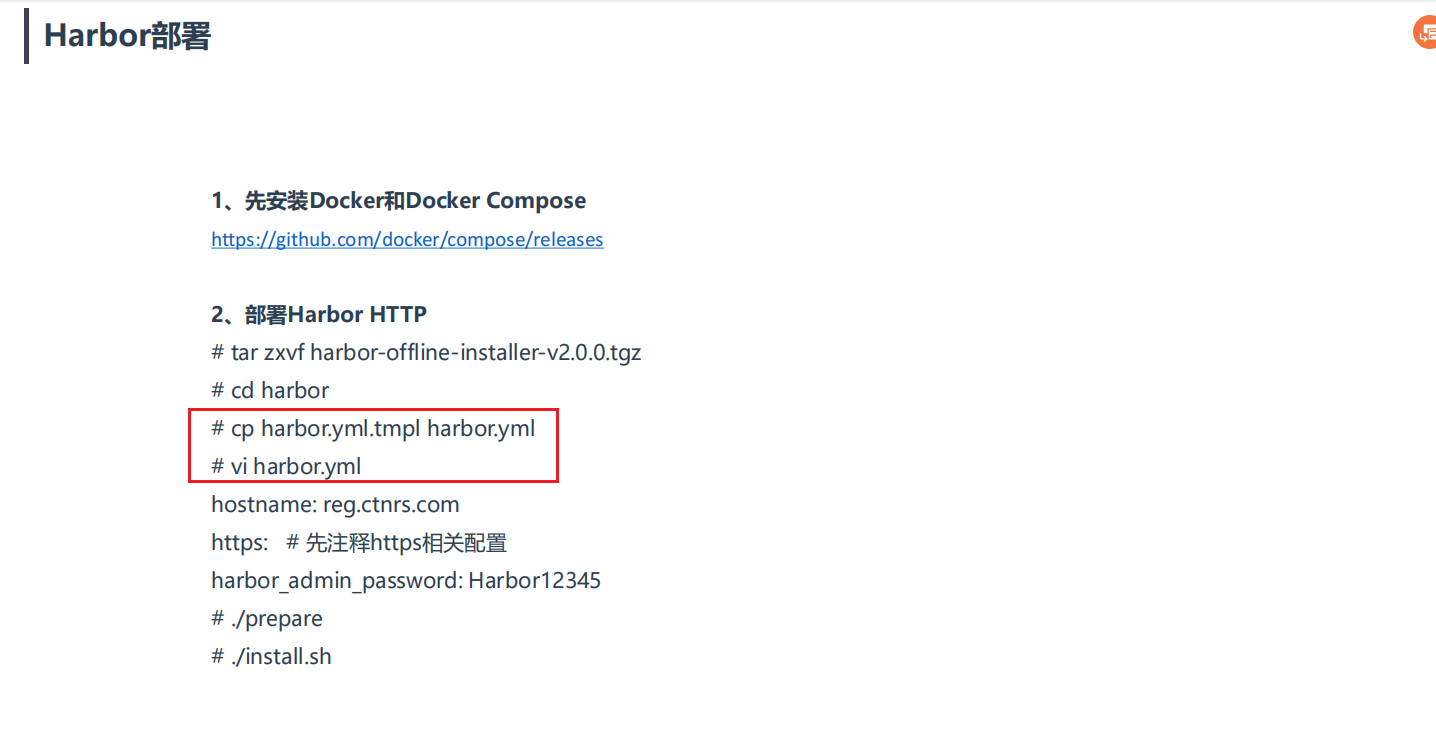Click the tar zxvf harbor-offline-installer line
The image size is (1436, 753).
click(426, 353)
